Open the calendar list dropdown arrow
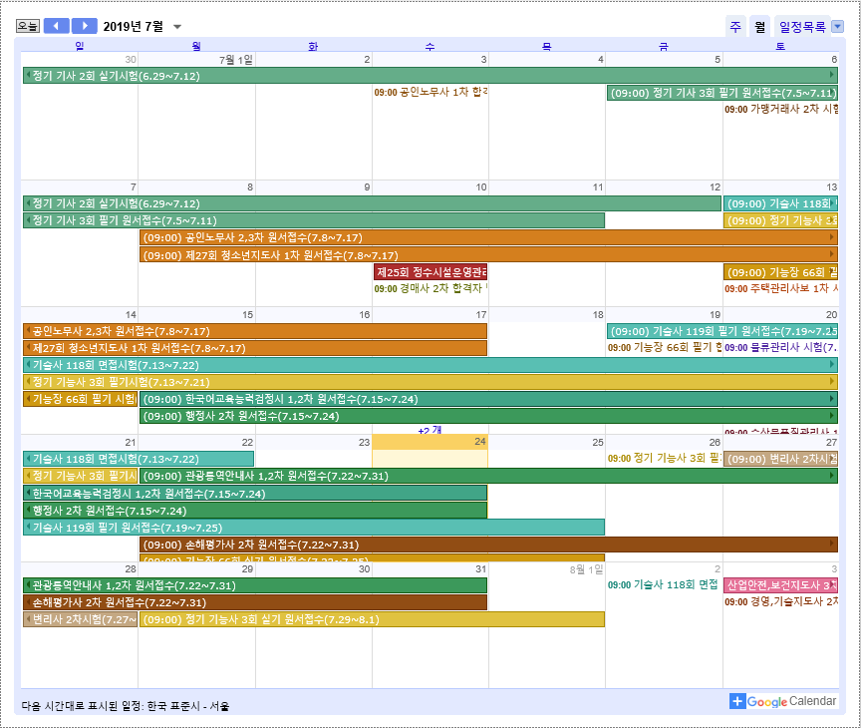 click(837, 27)
